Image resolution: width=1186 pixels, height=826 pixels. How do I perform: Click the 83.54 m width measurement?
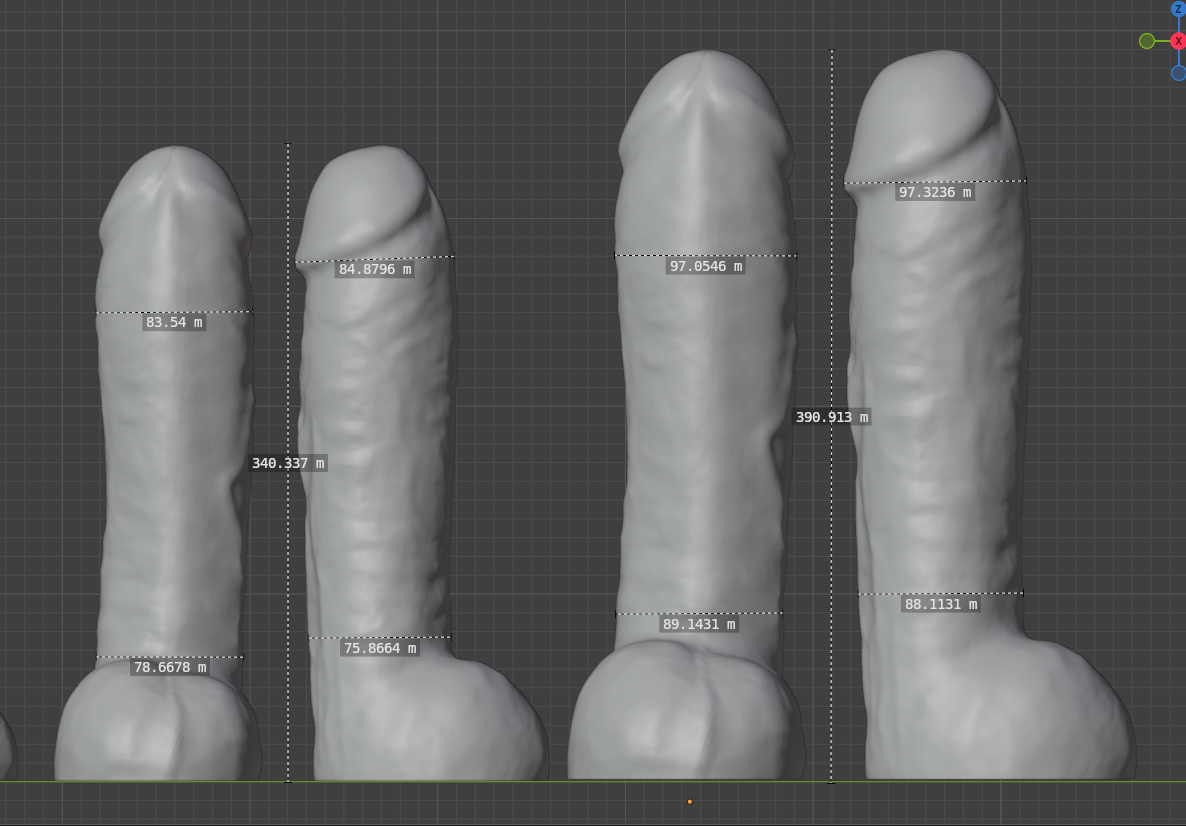[174, 322]
